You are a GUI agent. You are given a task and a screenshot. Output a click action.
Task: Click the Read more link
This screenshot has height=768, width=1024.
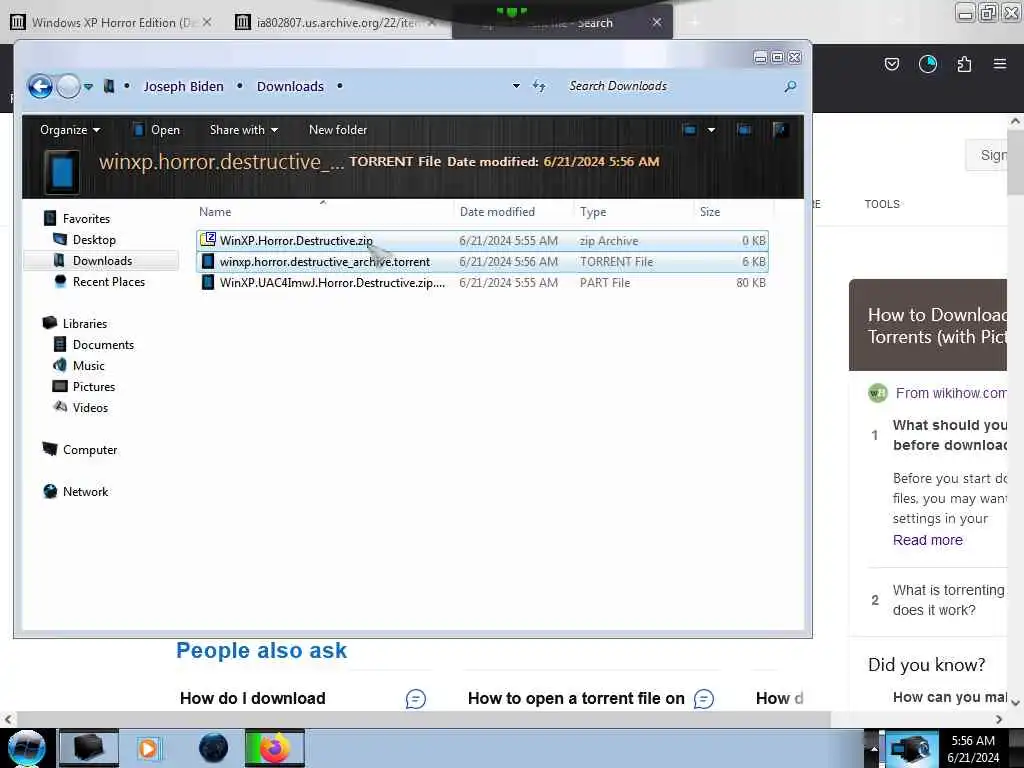tap(927, 540)
